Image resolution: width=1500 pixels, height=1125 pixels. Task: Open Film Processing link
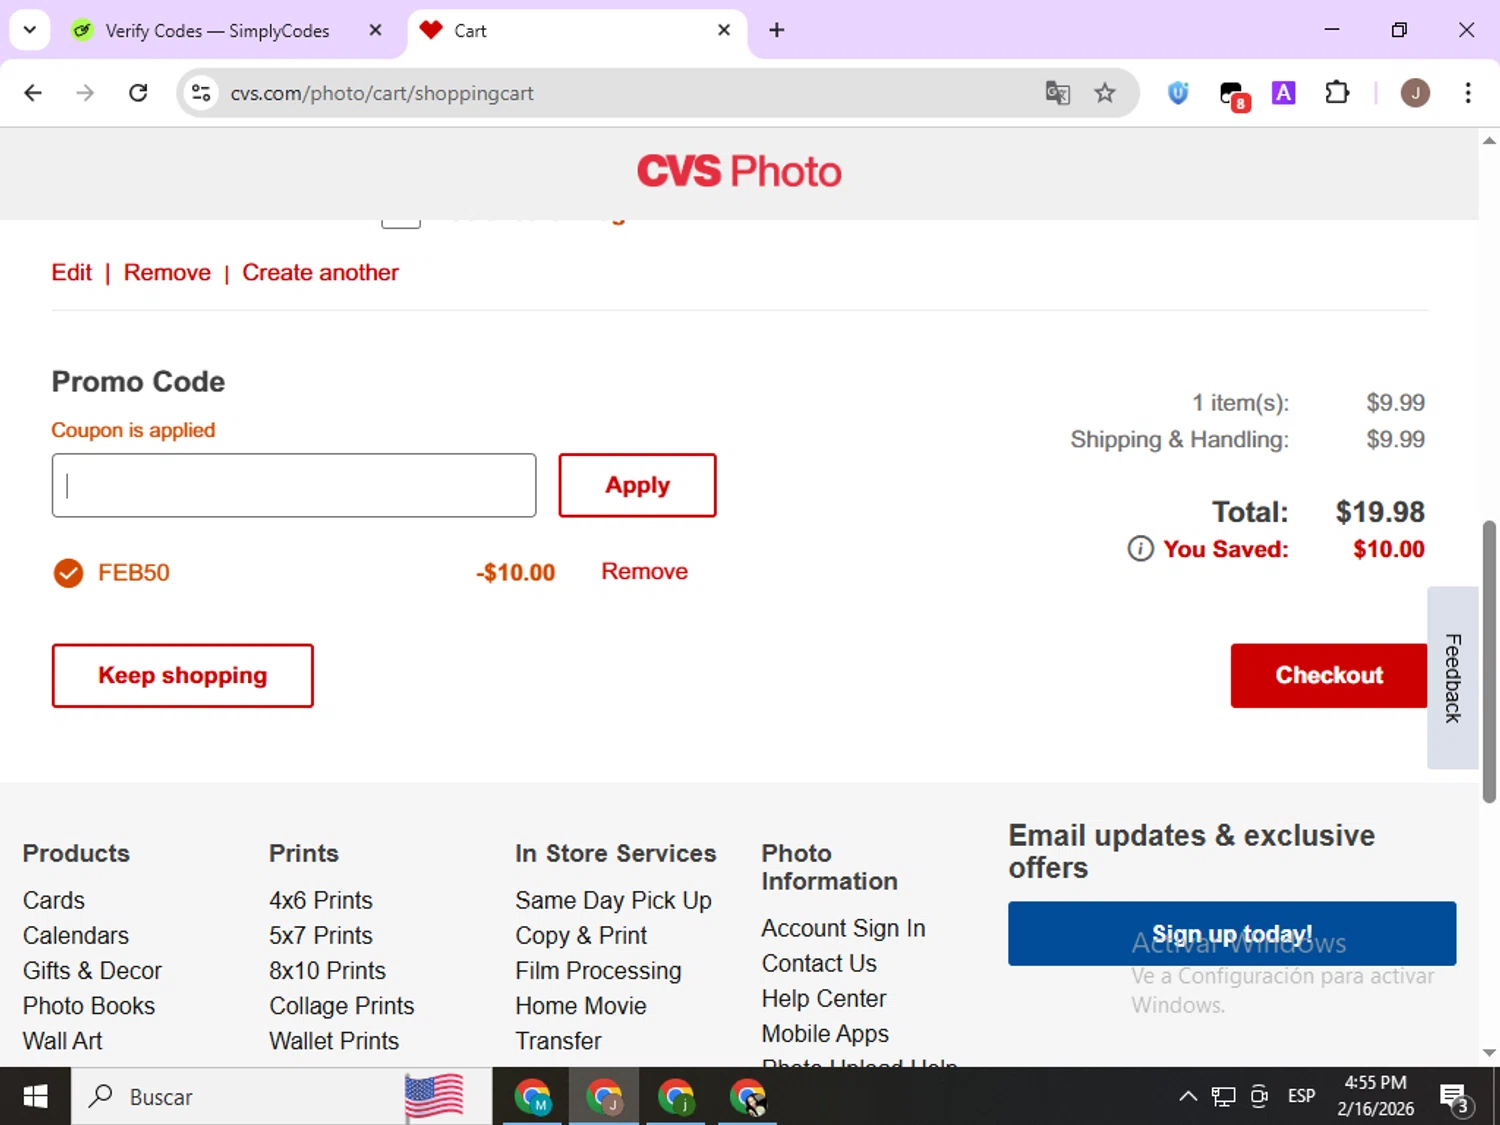[x=598, y=971]
